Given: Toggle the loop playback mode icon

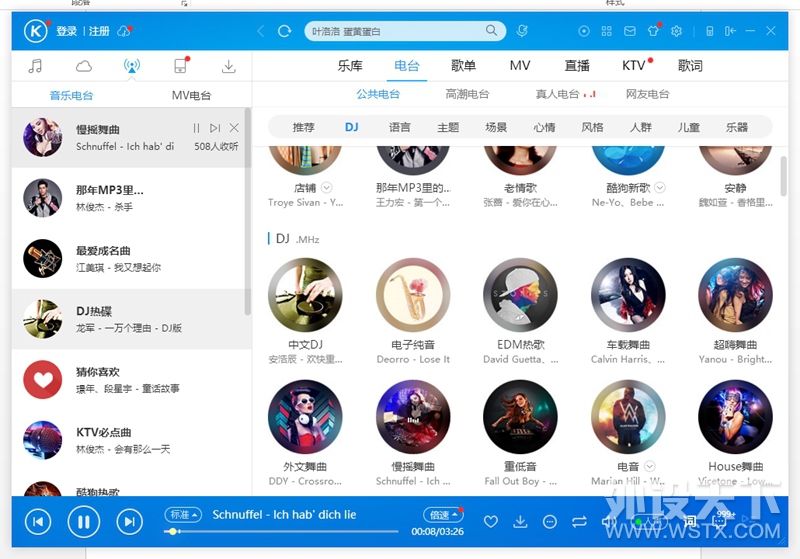Looking at the screenshot, I should click(580, 521).
